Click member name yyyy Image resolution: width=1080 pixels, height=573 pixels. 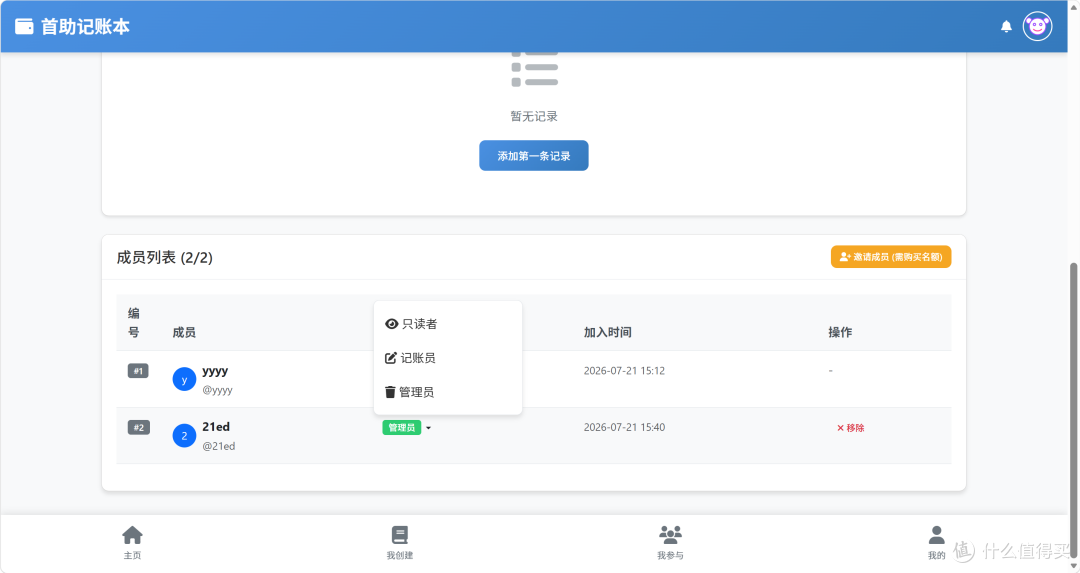(x=215, y=371)
